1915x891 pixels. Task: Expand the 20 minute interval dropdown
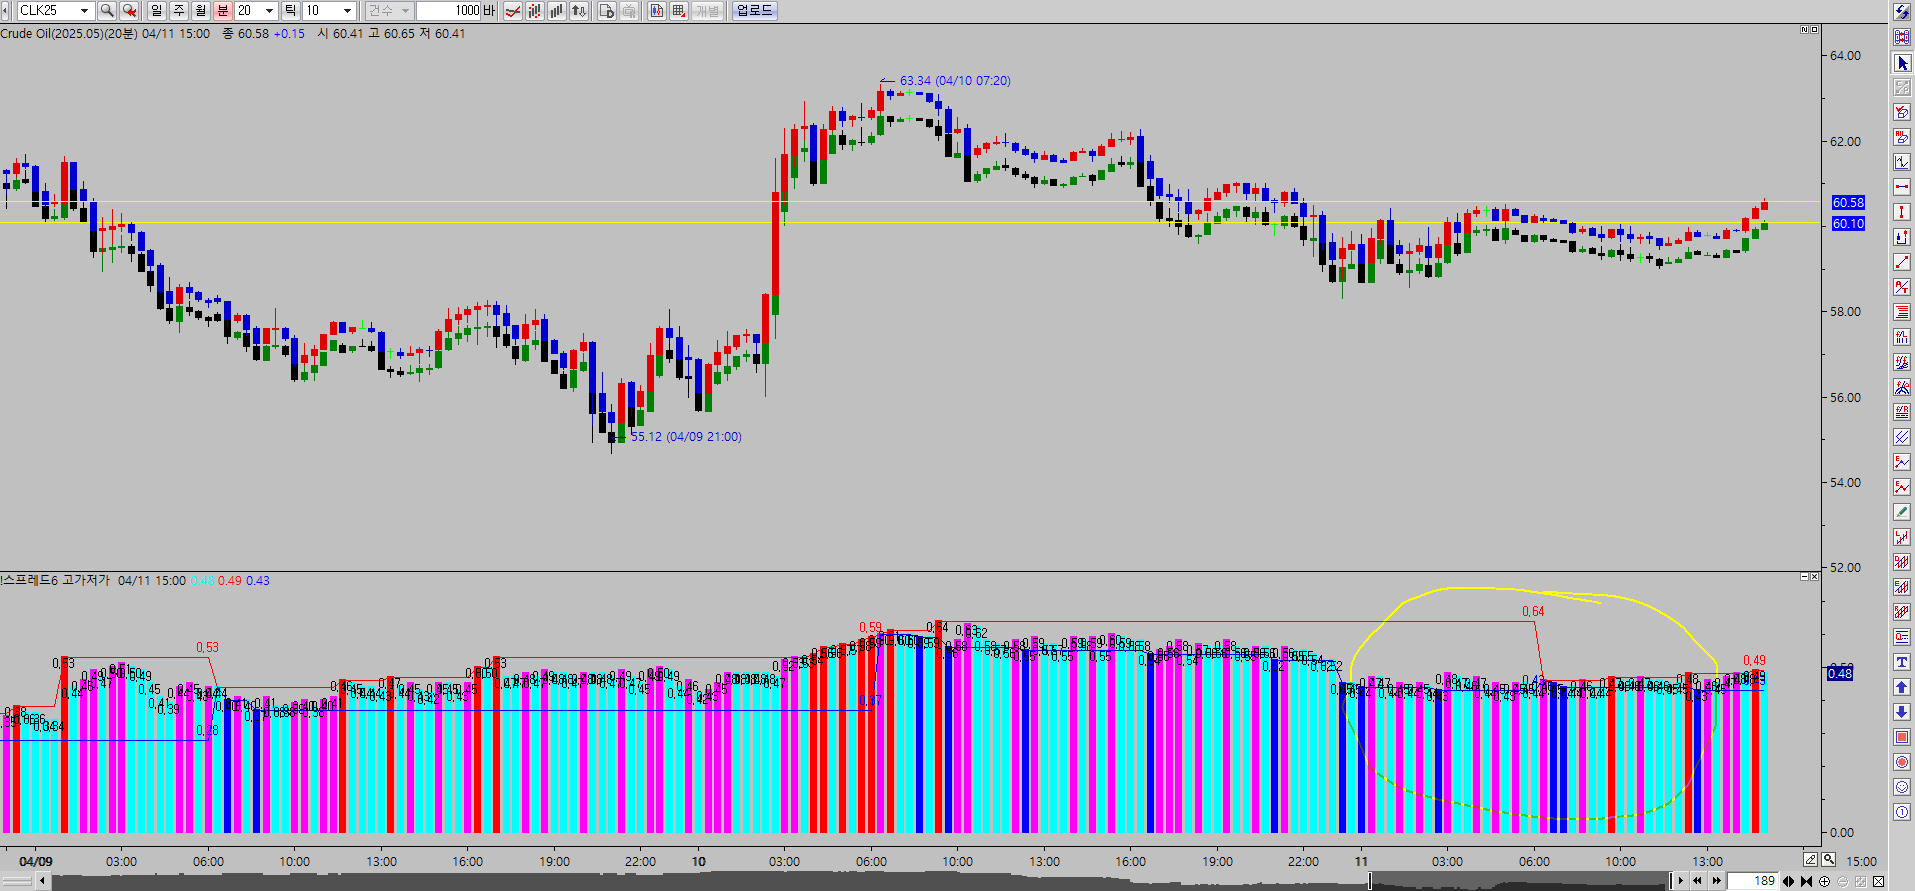click(x=269, y=10)
